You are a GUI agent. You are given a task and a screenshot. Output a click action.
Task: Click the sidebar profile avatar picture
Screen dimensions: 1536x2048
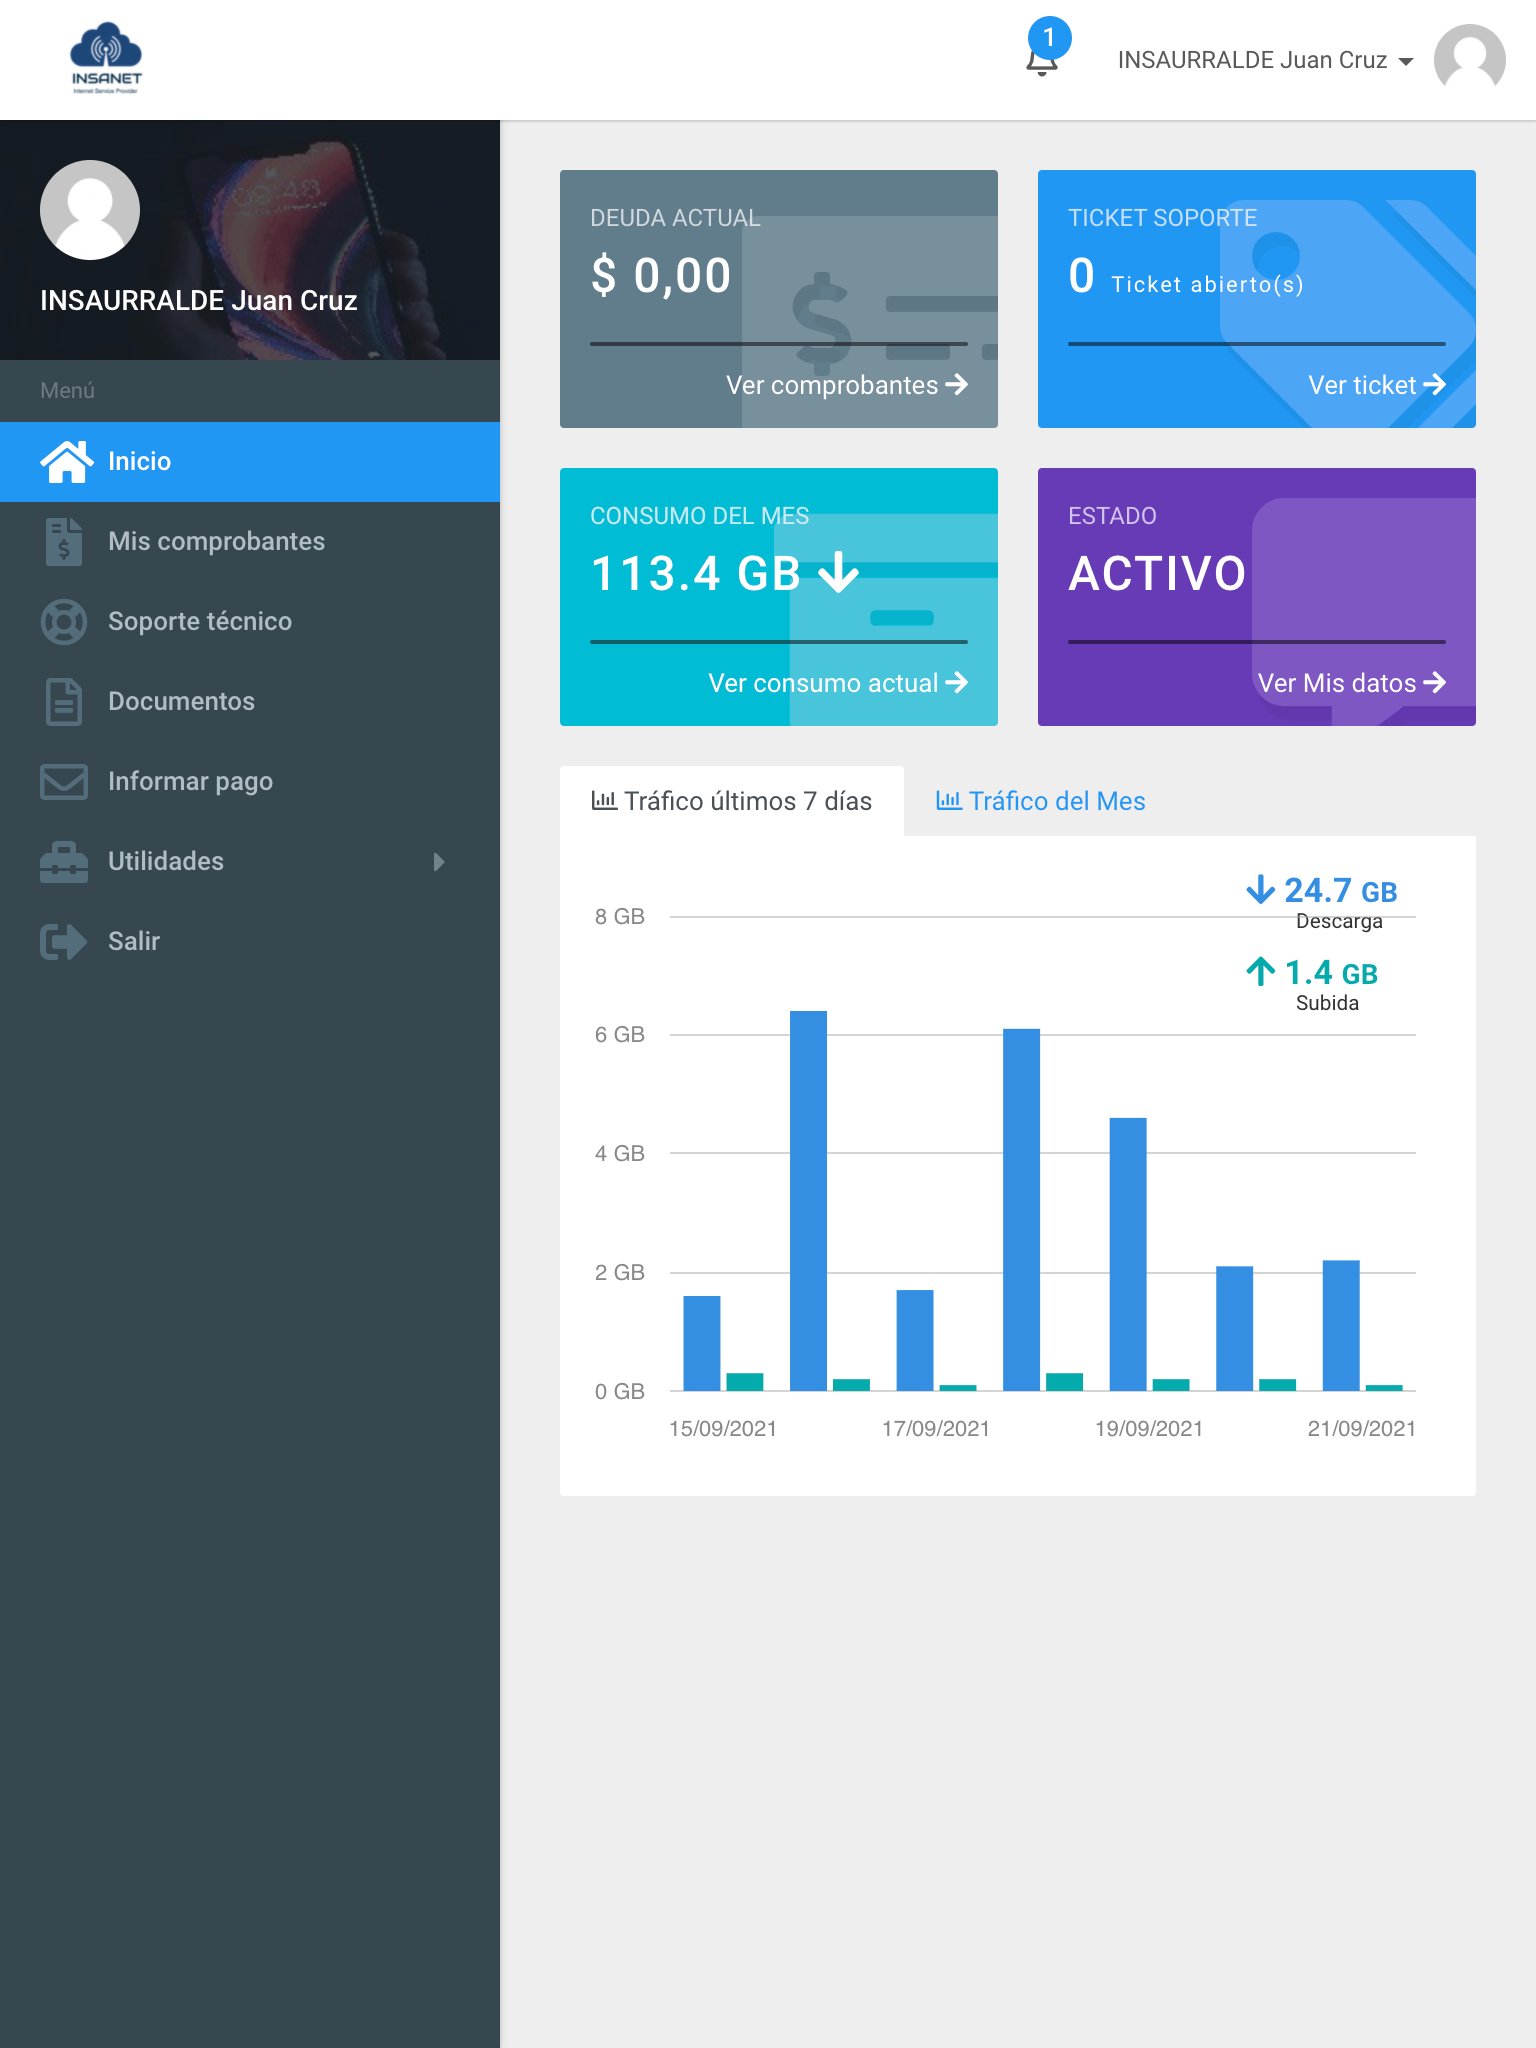pos(90,210)
